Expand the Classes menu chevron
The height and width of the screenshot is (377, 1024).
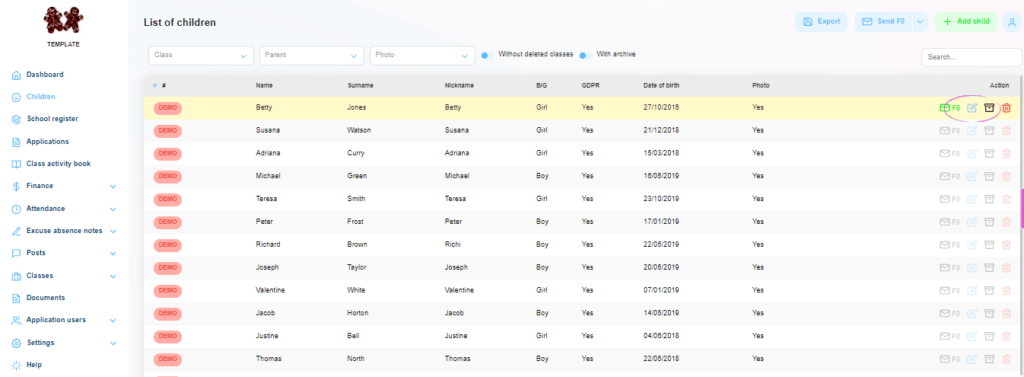(113, 276)
